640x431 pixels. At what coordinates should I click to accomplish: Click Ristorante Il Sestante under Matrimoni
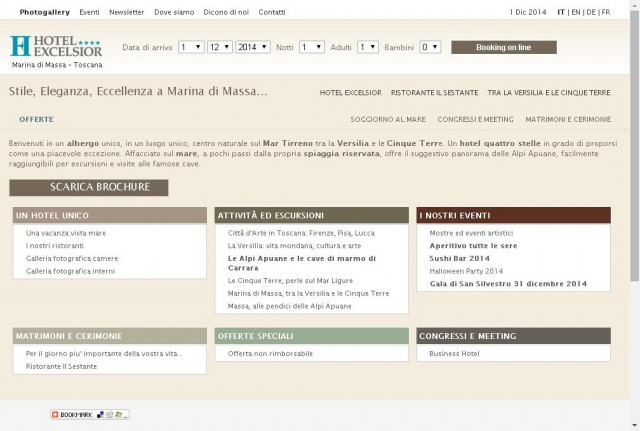[x=61, y=366]
